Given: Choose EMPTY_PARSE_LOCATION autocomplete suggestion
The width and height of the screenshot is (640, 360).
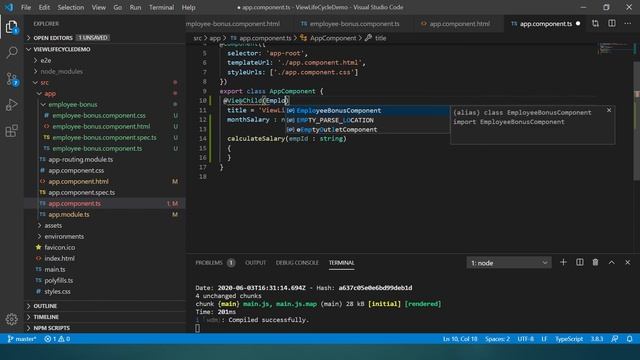Looking at the screenshot, I should tap(367, 120).
